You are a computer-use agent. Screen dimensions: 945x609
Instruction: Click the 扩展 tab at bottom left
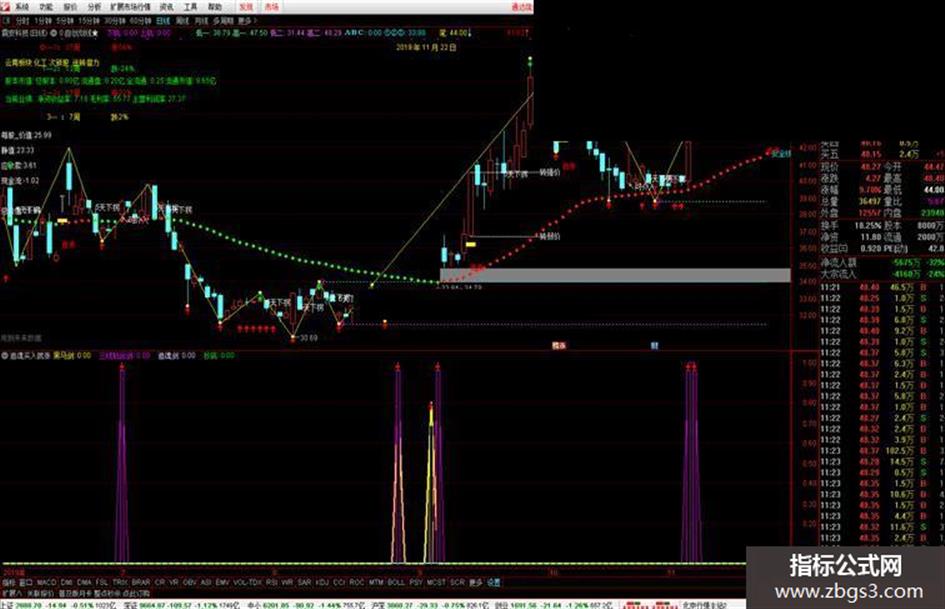click(x=11, y=593)
